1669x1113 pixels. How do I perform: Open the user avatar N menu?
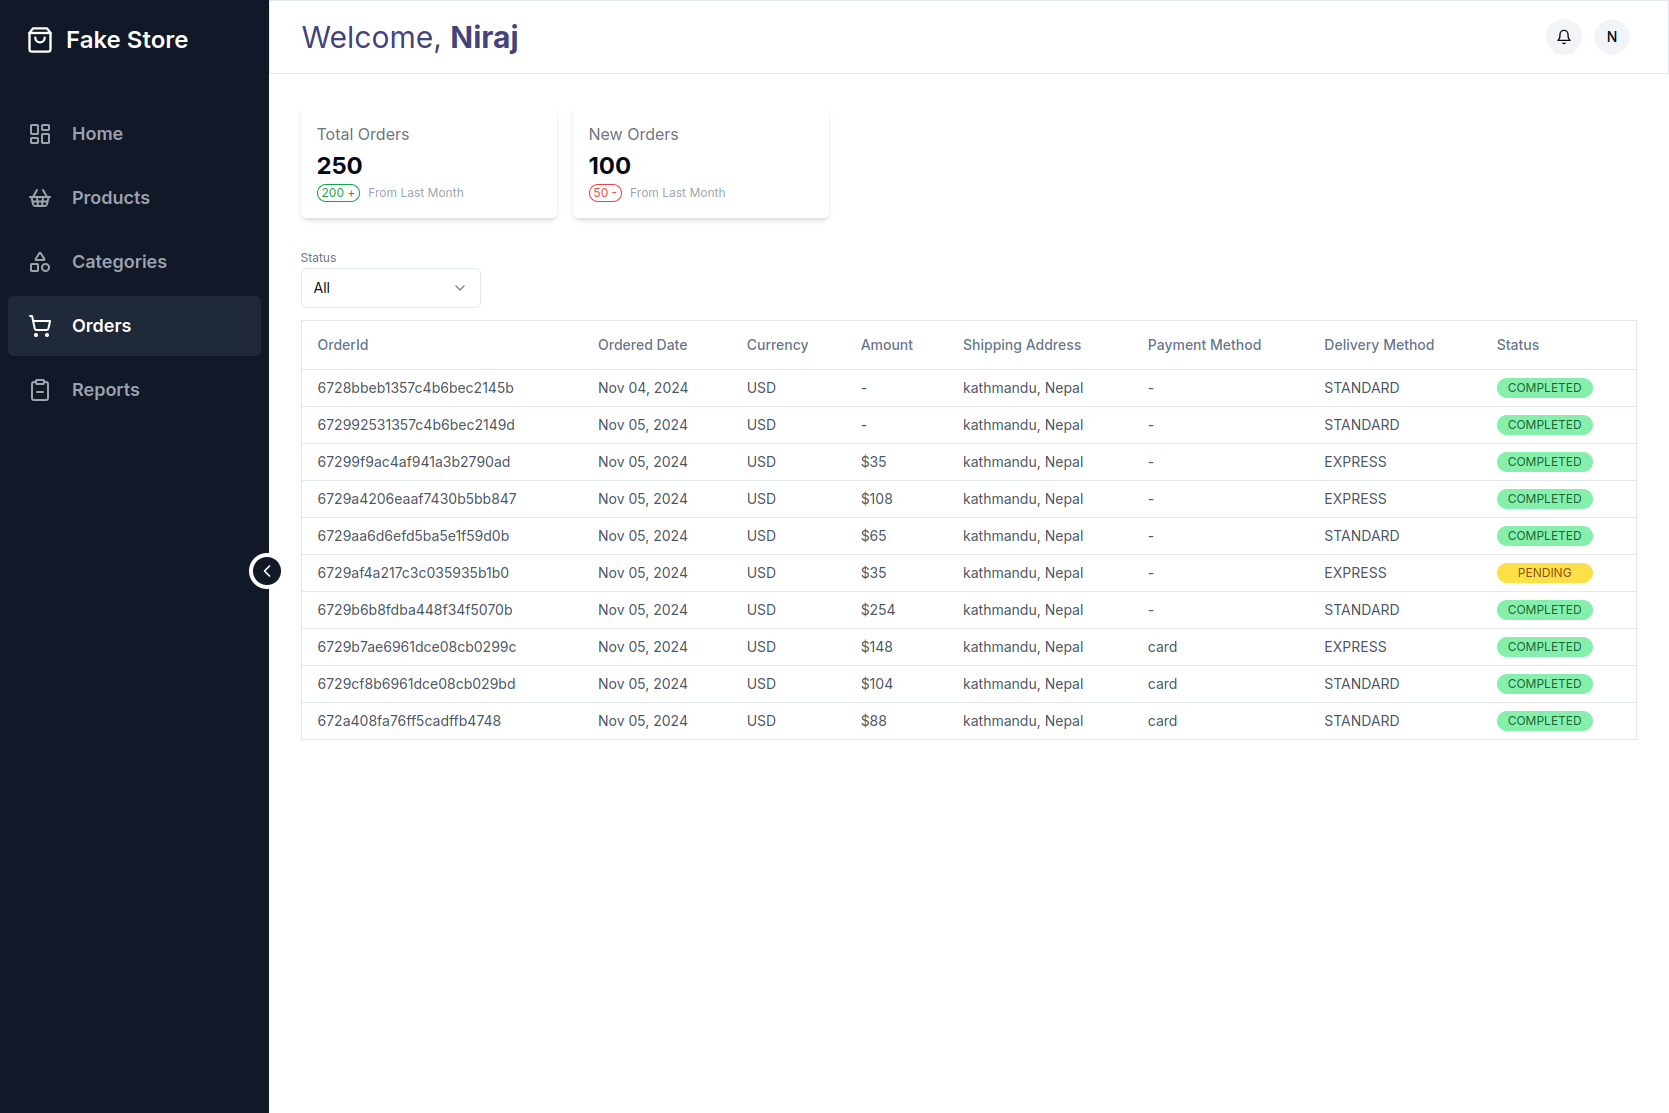1611,37
